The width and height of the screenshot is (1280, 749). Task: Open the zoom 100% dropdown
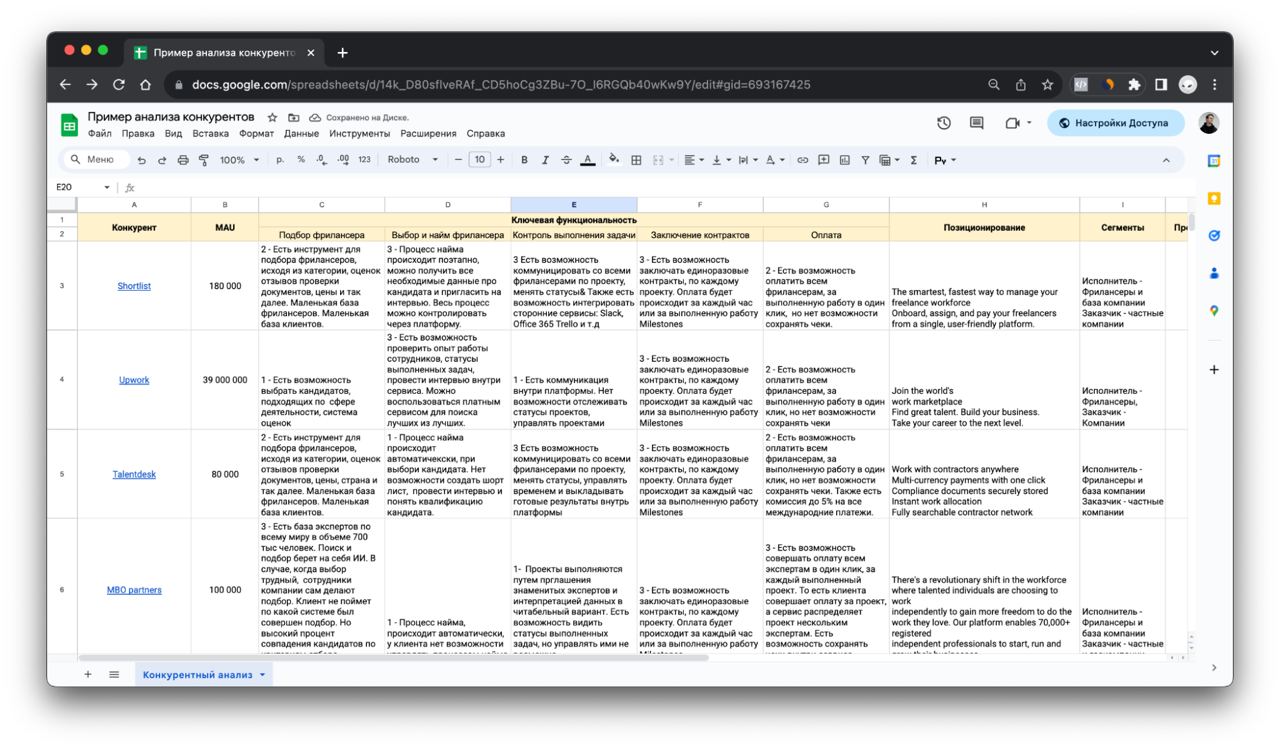(x=239, y=160)
